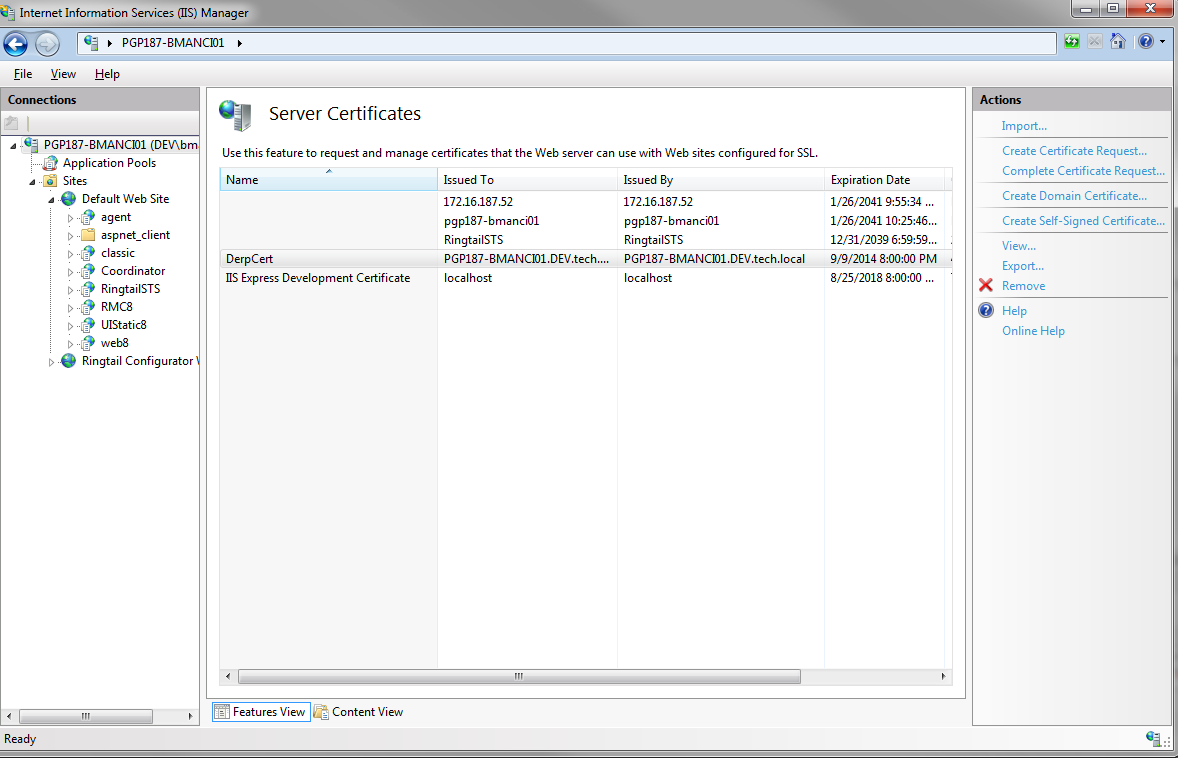Click the classic application icon
Screen dimensions: 1178x758
[x=88, y=253]
